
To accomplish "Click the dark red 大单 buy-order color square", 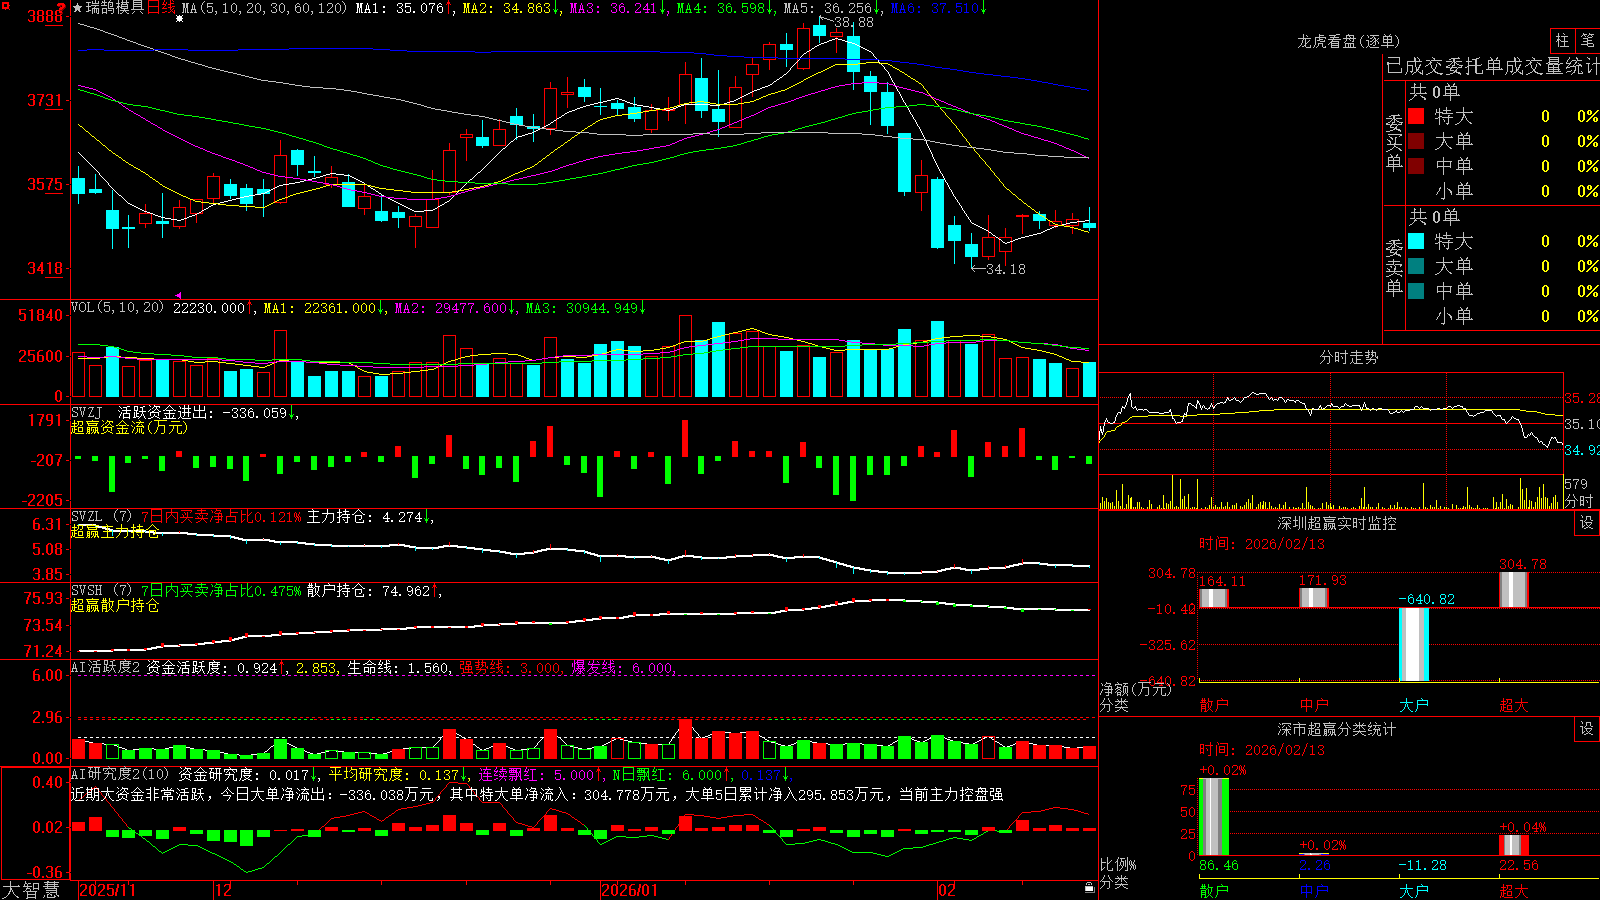I will pyautogui.click(x=1416, y=141).
